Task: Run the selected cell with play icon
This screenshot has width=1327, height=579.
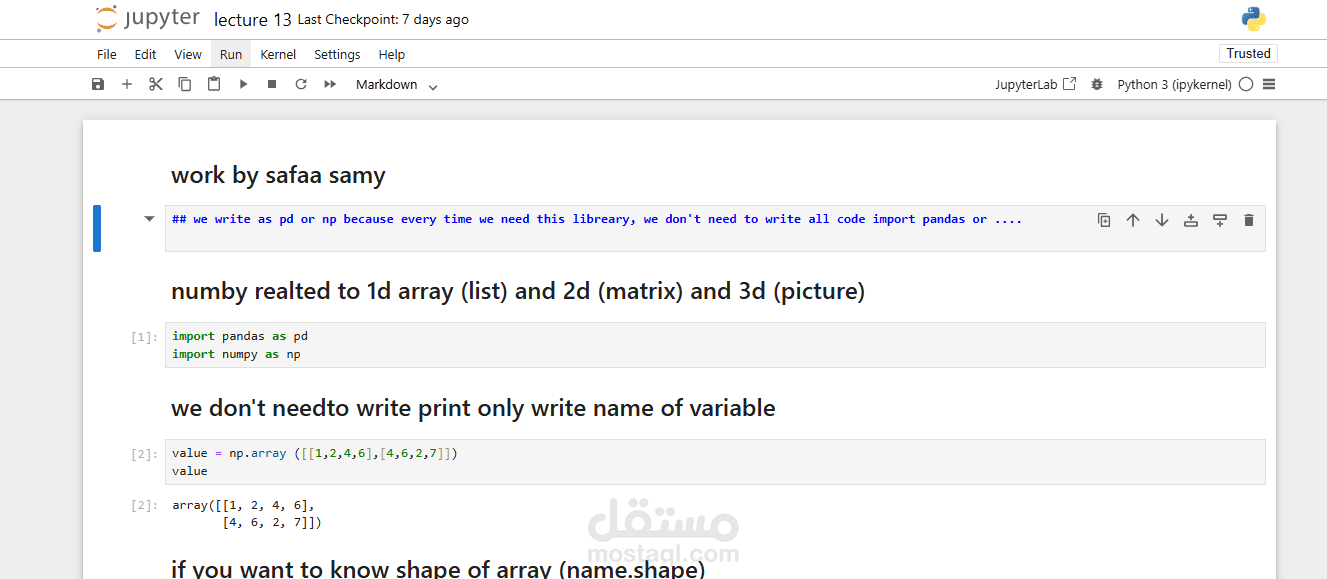Action: click(243, 85)
